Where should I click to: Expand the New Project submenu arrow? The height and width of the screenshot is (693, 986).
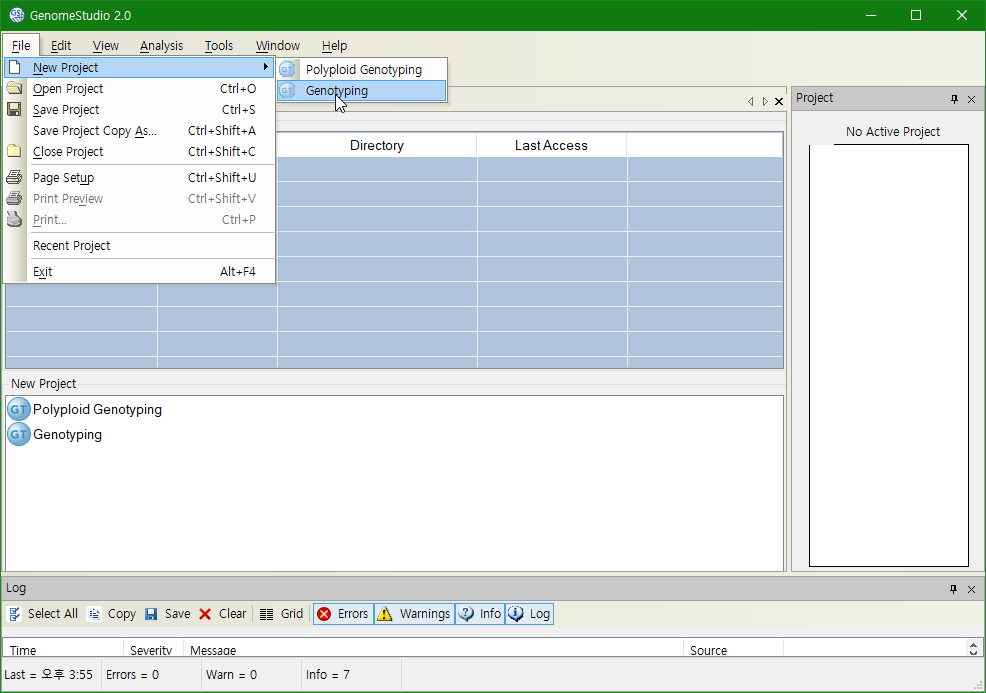tap(266, 67)
